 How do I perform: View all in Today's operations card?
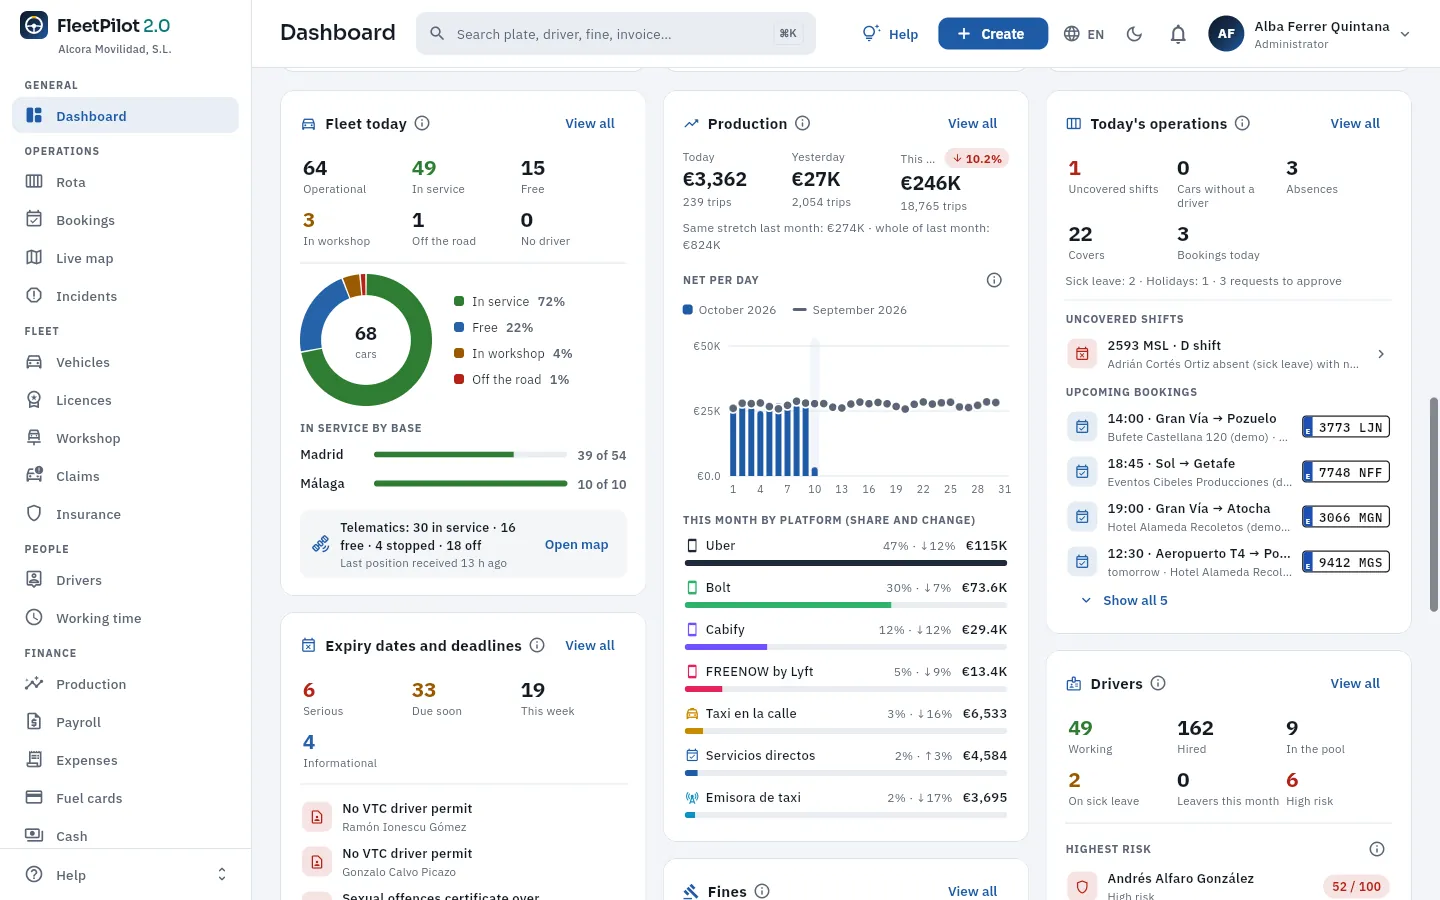click(x=1355, y=123)
